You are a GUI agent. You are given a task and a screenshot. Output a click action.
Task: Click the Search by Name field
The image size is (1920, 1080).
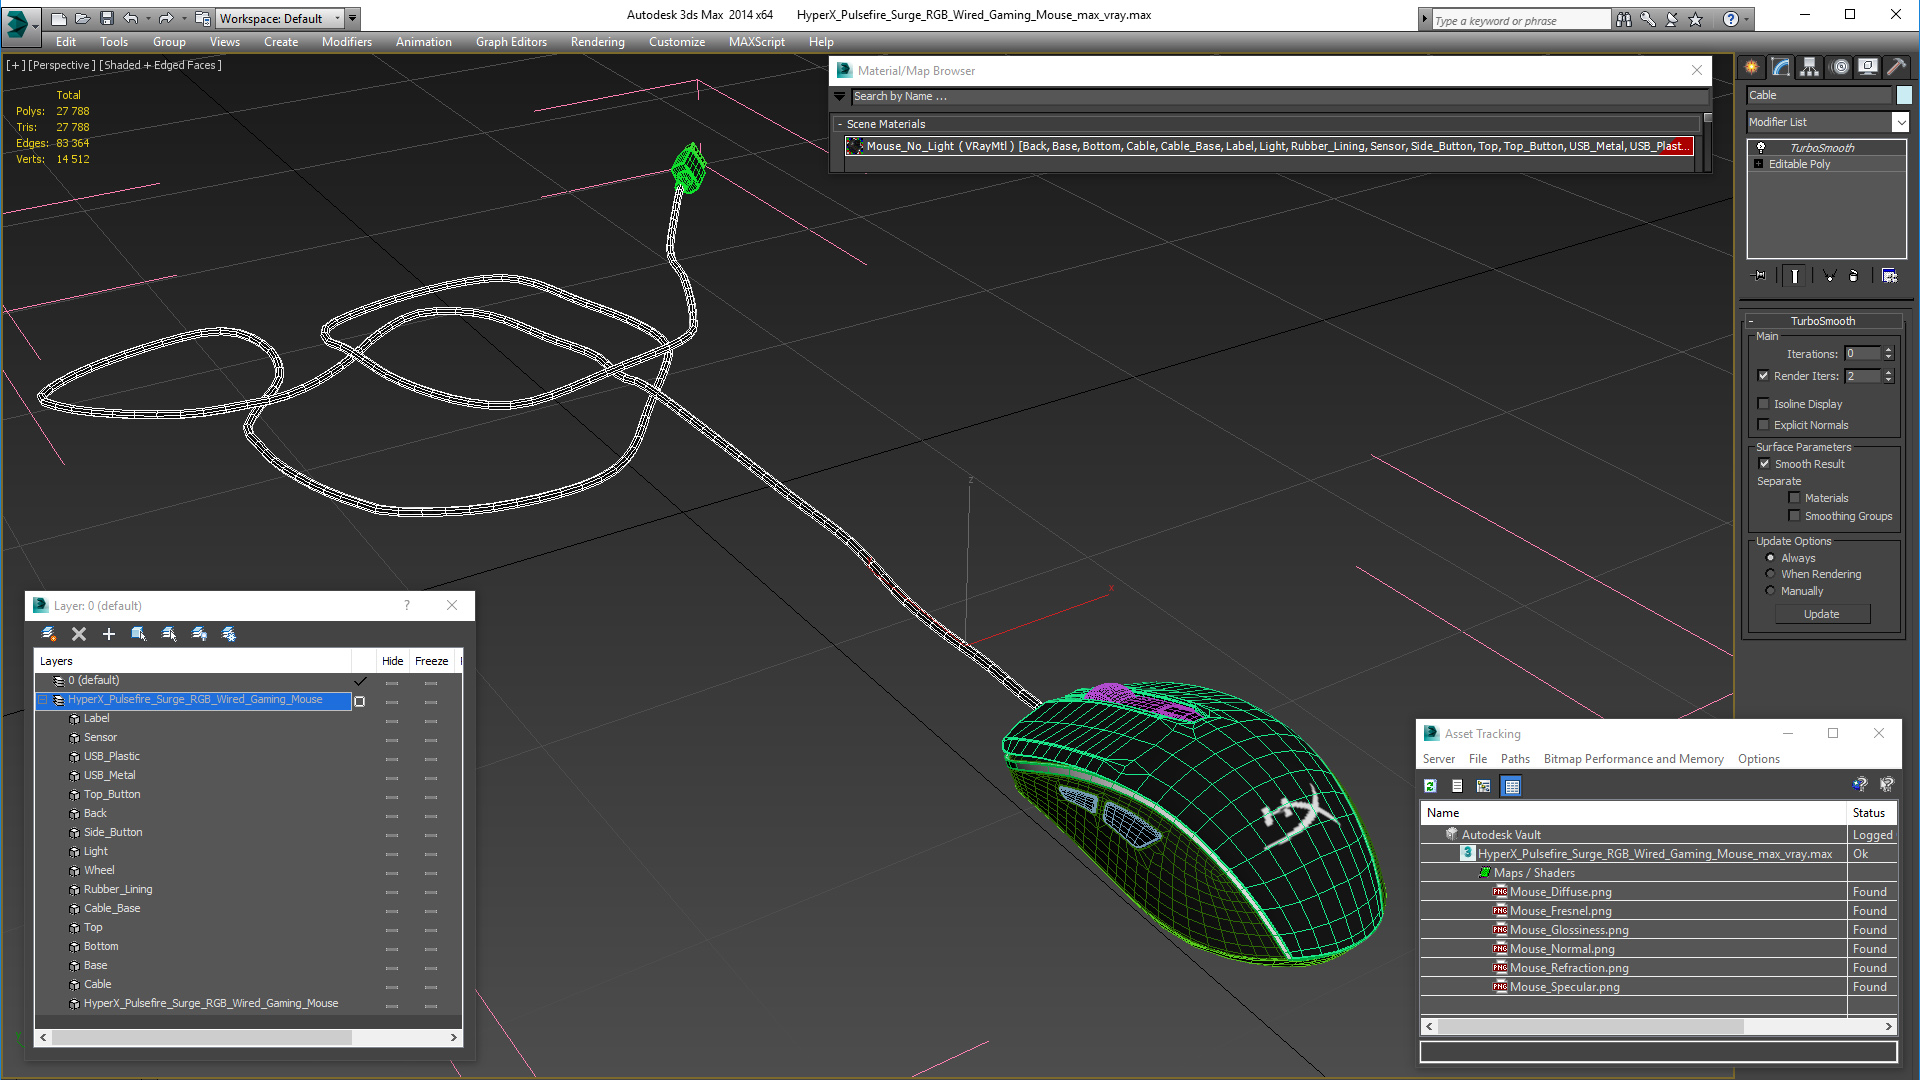[1279, 97]
